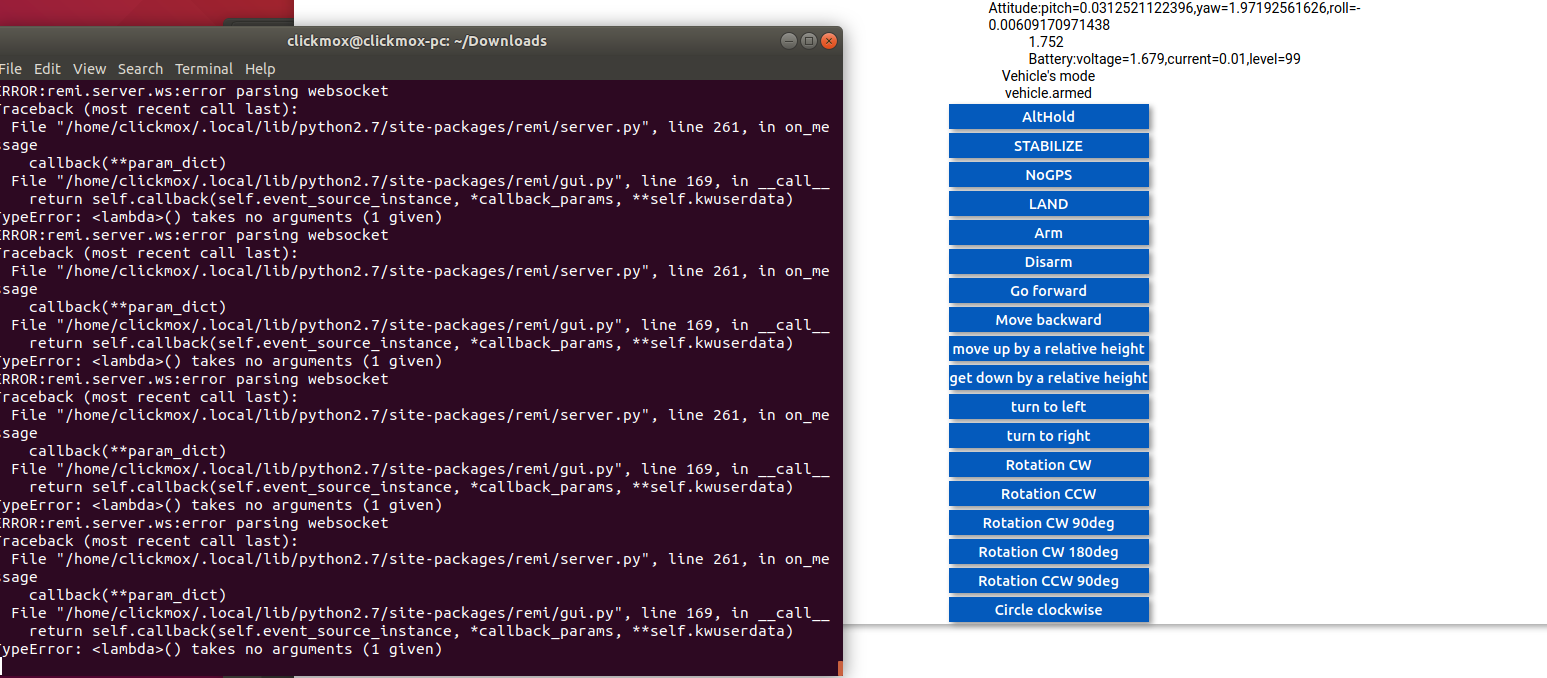
Task: Open the Edit menu of the terminal
Action: pyautogui.click(x=46, y=68)
